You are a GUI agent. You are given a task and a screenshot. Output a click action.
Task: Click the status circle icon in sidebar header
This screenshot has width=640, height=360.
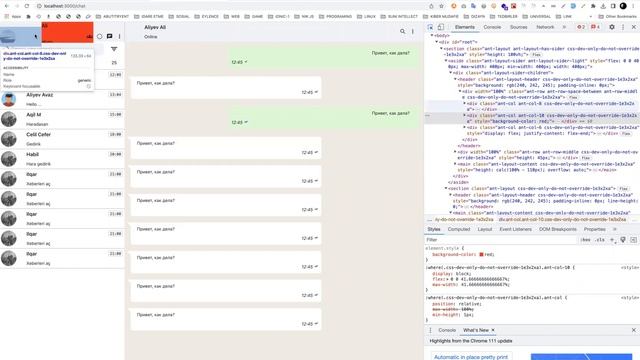coord(99,36)
